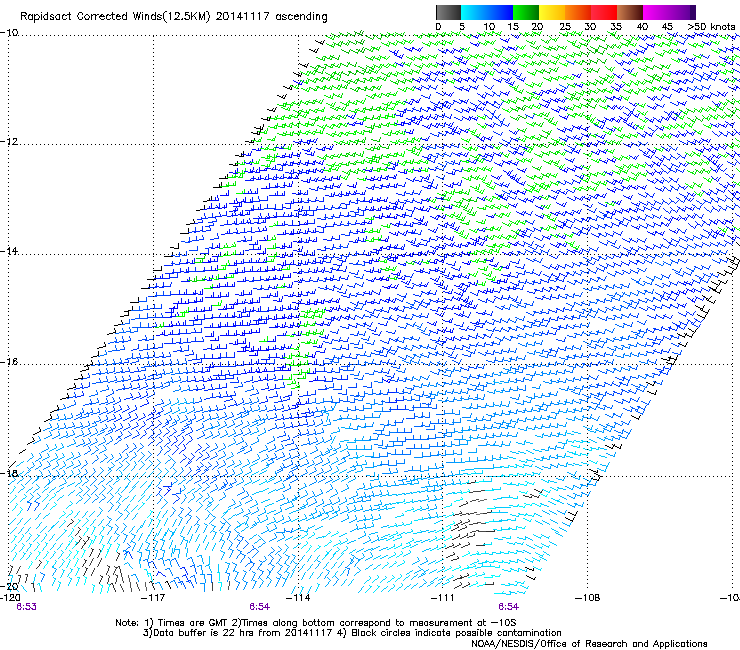Pick the red 30–35 knots legend swatch
This screenshot has height=650, width=740.
click(x=604, y=12)
